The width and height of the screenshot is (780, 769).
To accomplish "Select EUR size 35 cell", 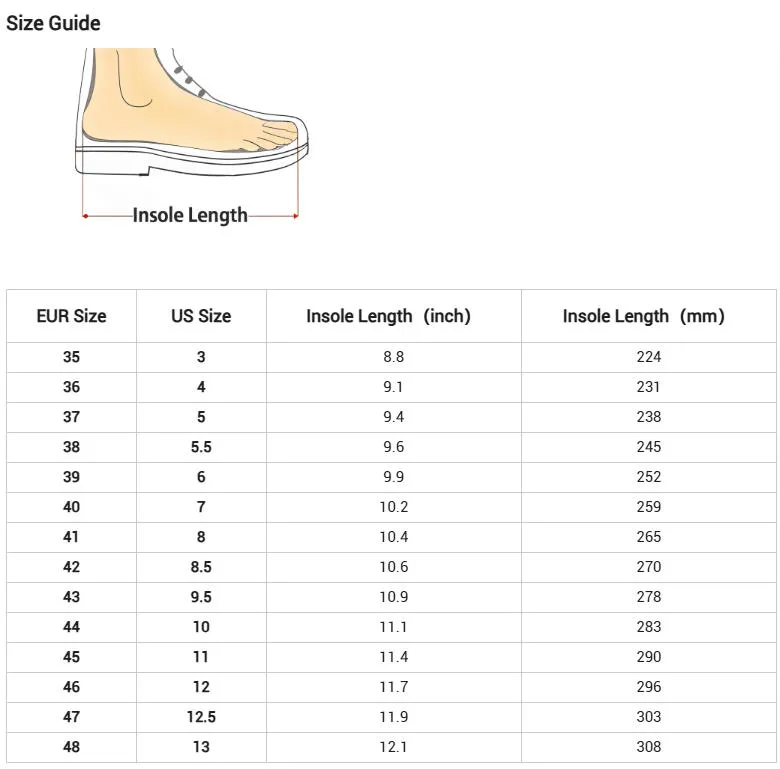I will pos(71,357).
